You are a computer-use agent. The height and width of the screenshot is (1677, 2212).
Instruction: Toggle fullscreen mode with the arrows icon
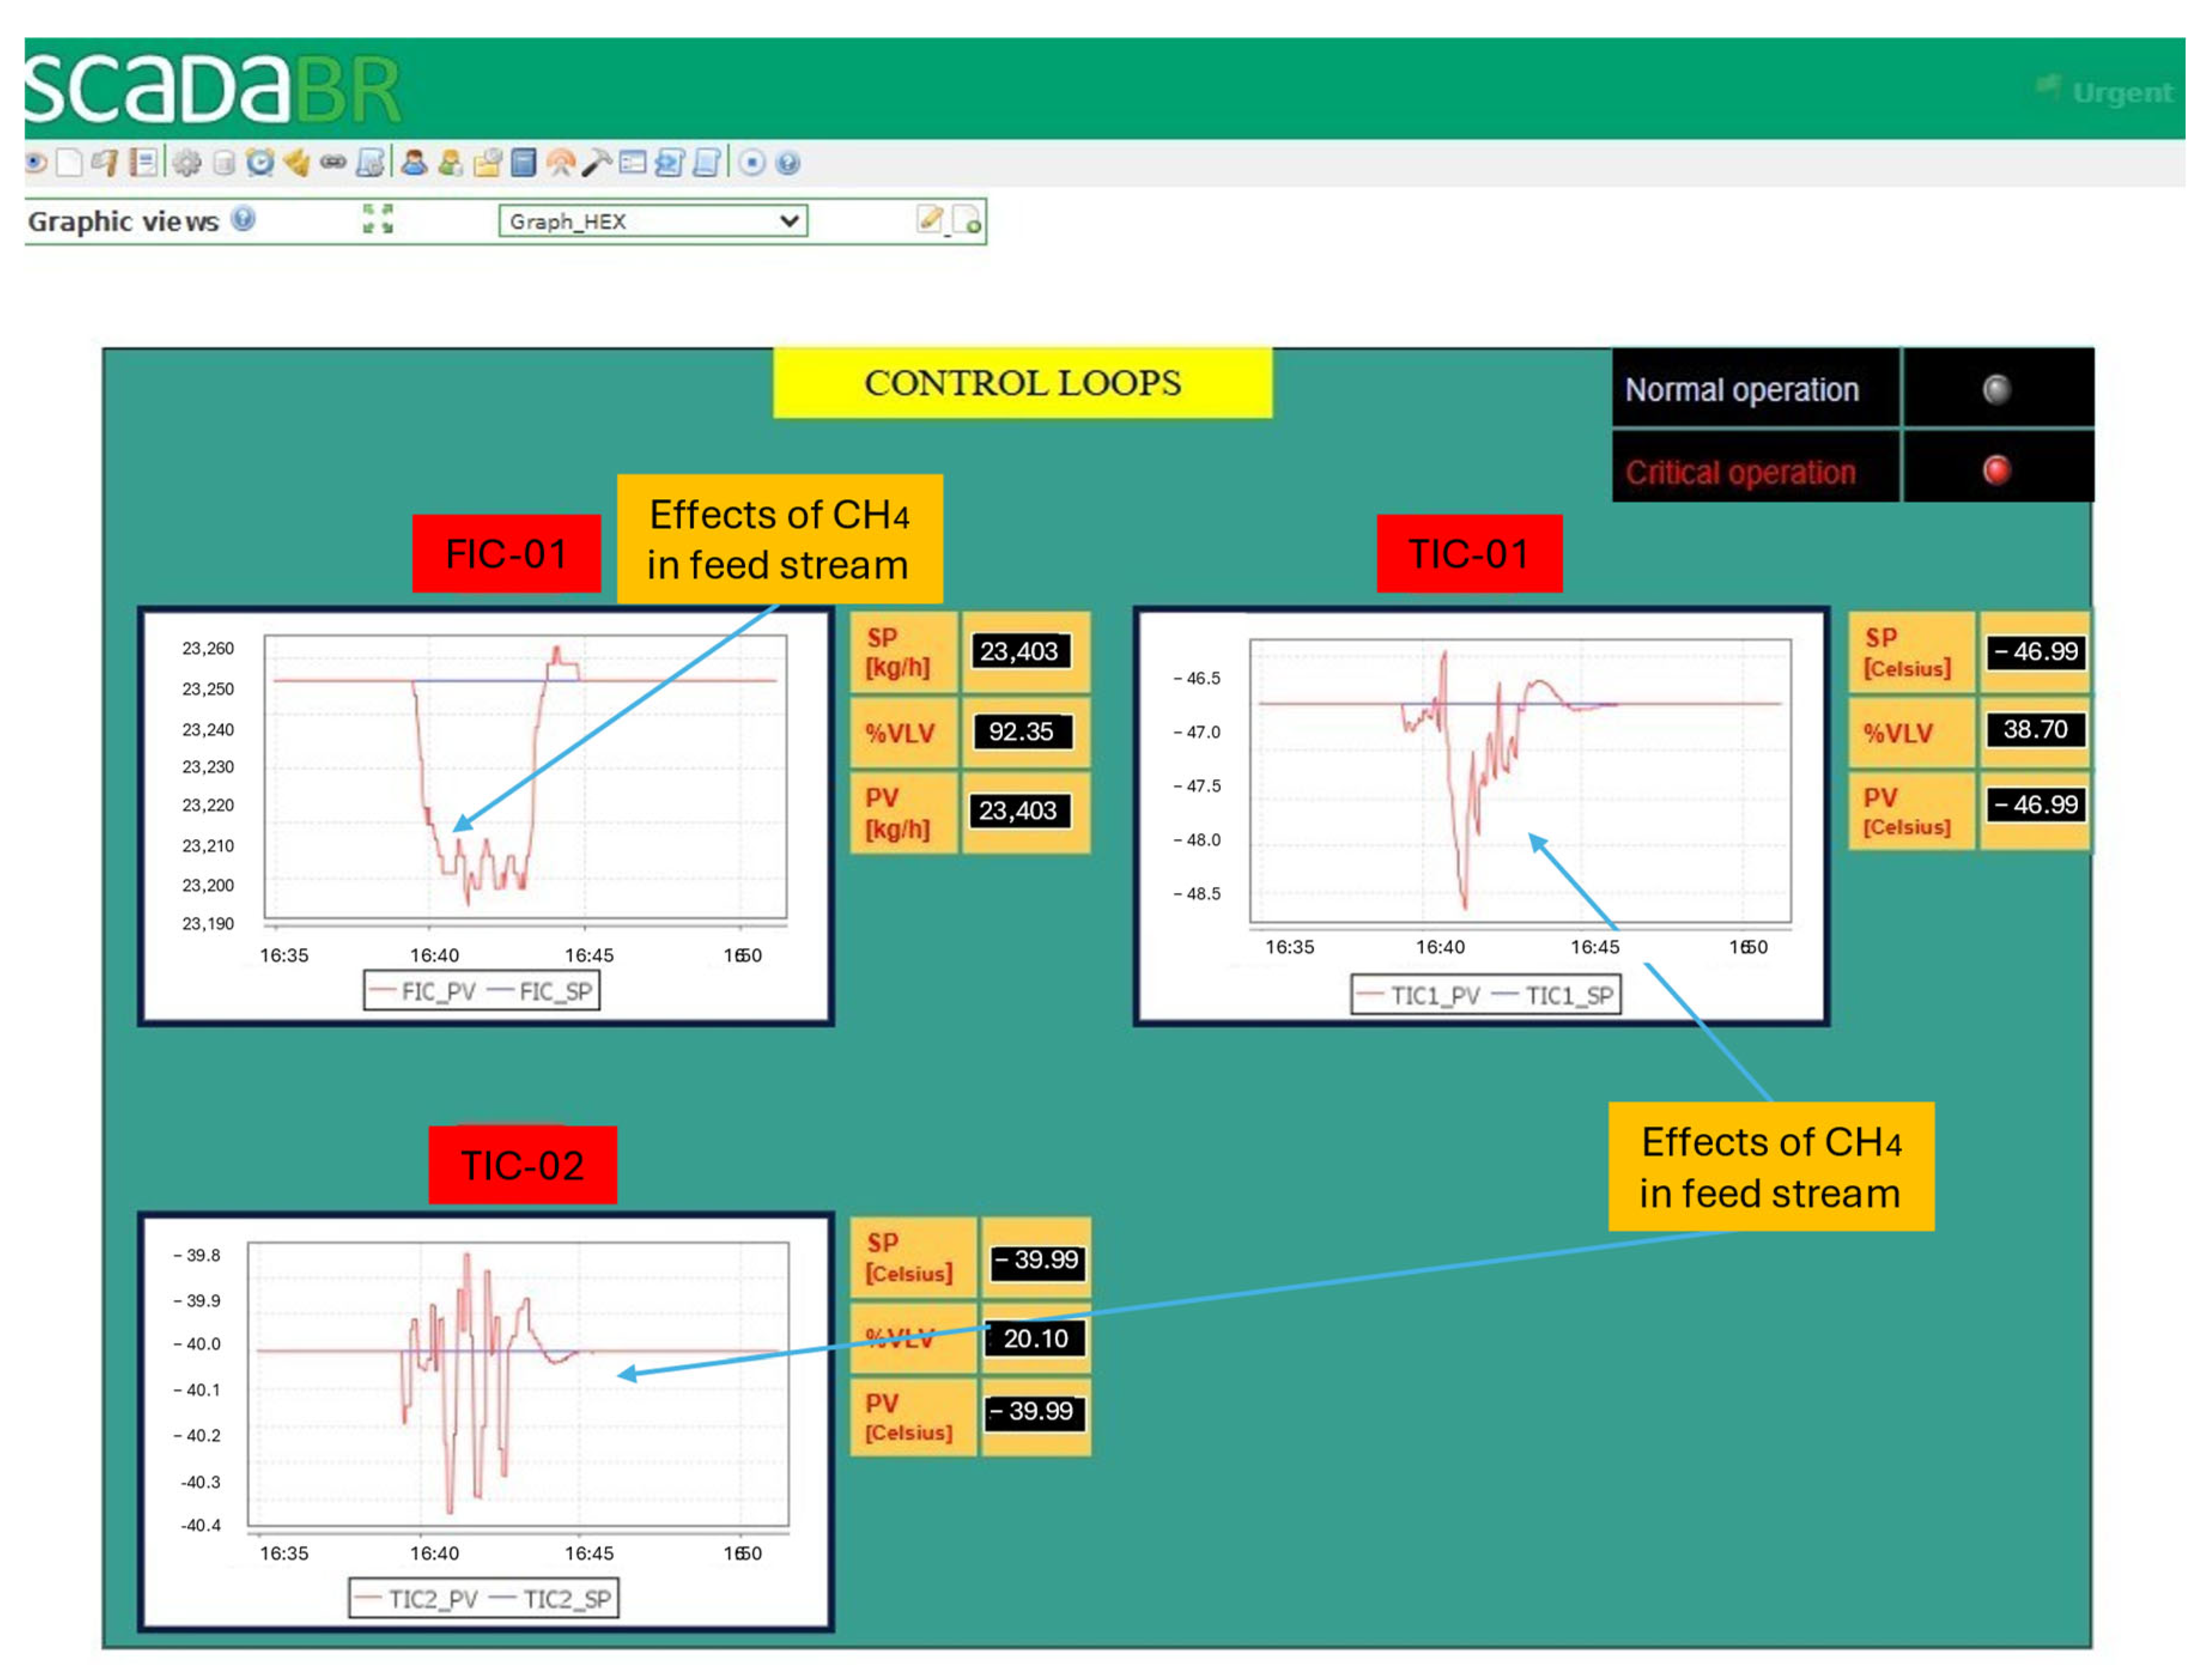pos(377,219)
